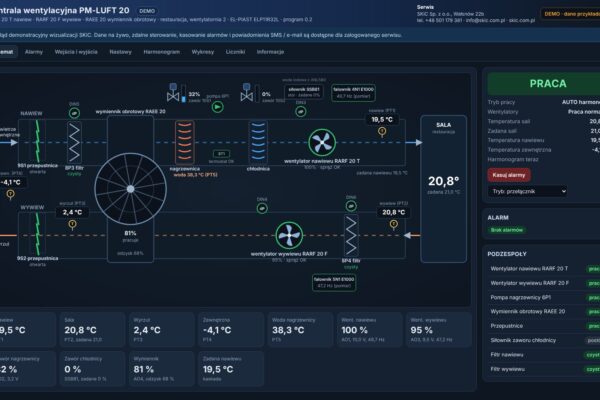Click the supply fan RARF 20 T icon
Screen dimensions: 600x400
tap(322, 142)
